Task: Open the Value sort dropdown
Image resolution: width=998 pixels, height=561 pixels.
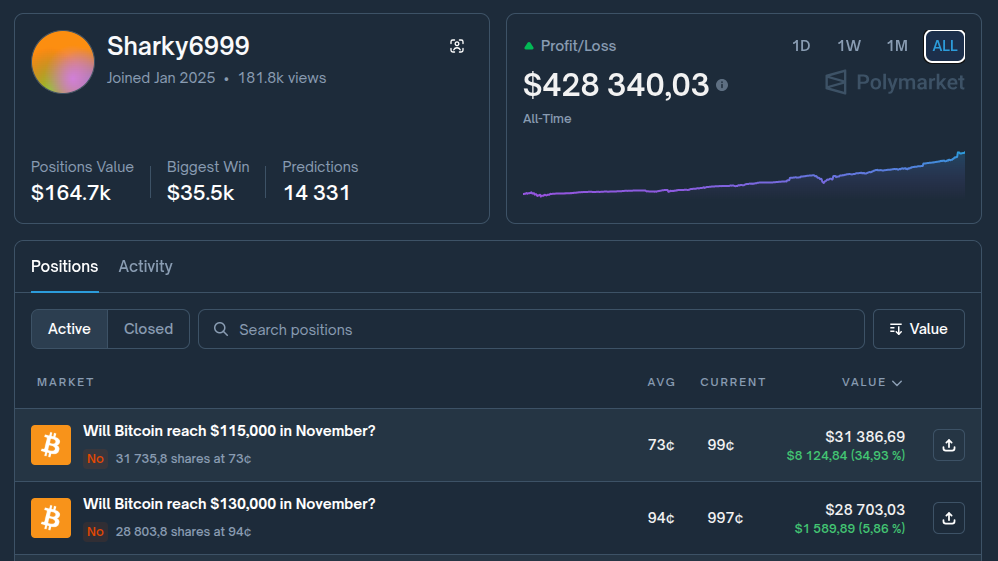Action: 918,329
